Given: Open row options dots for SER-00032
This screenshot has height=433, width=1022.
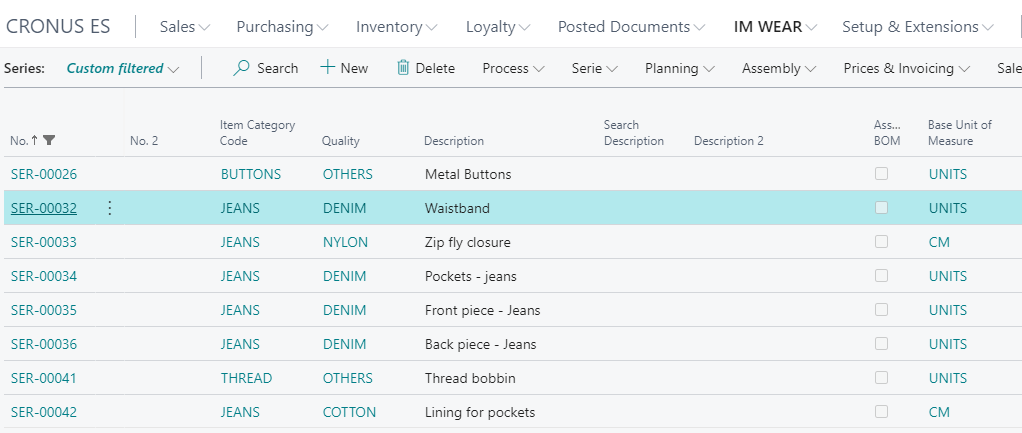Looking at the screenshot, I should 110,208.
